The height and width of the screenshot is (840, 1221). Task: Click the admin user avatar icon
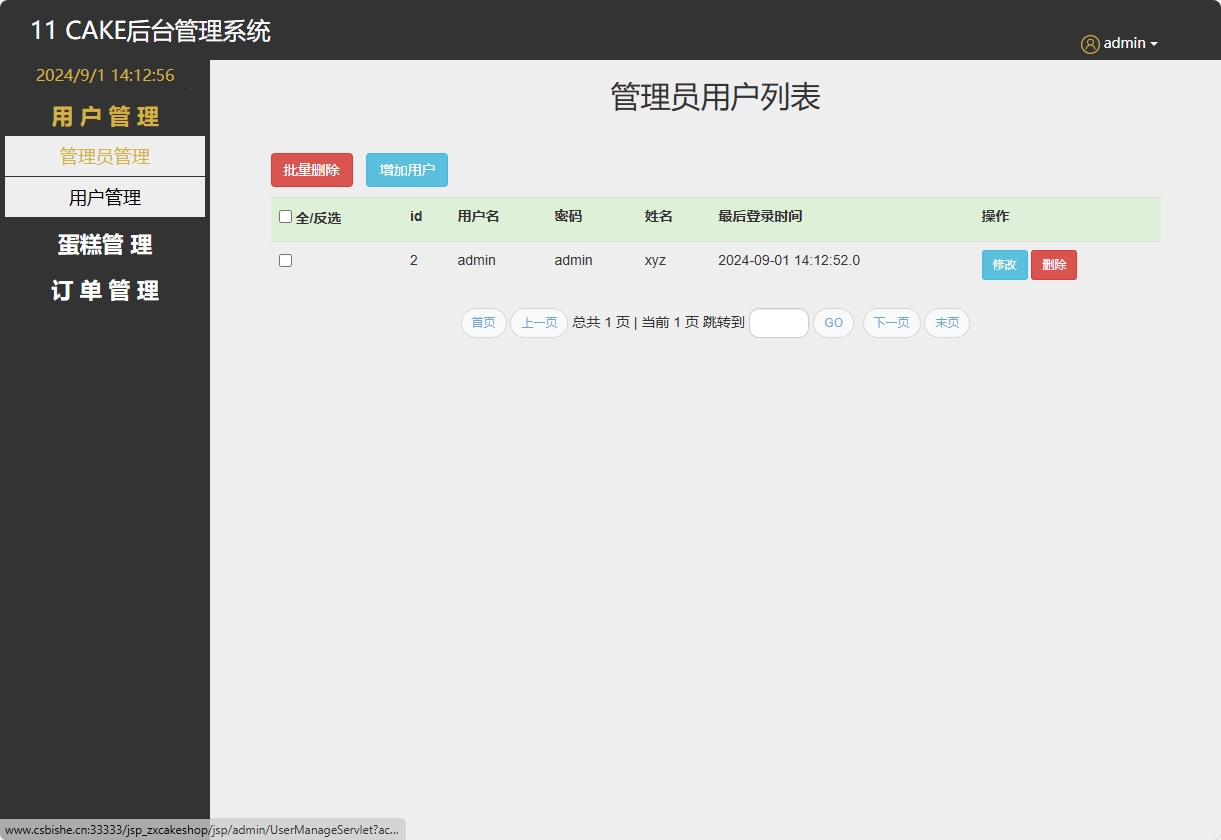click(x=1089, y=43)
